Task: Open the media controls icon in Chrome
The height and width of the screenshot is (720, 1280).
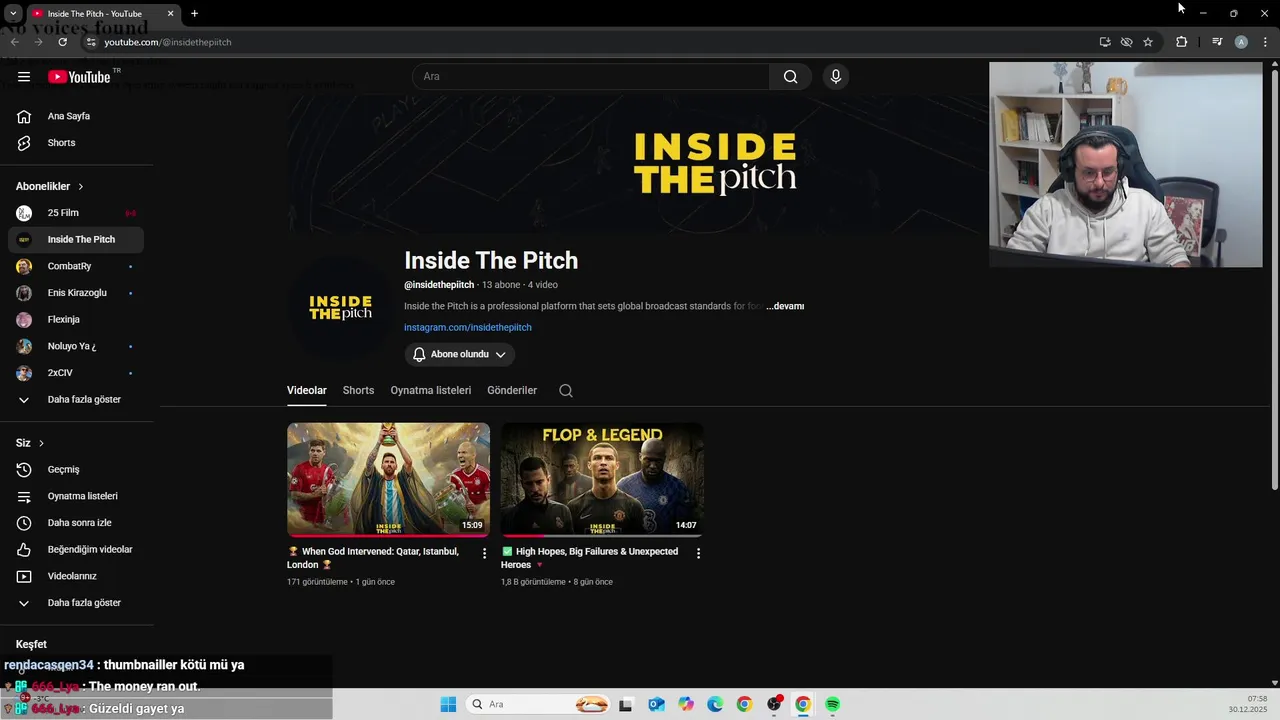Action: pos(1217,42)
